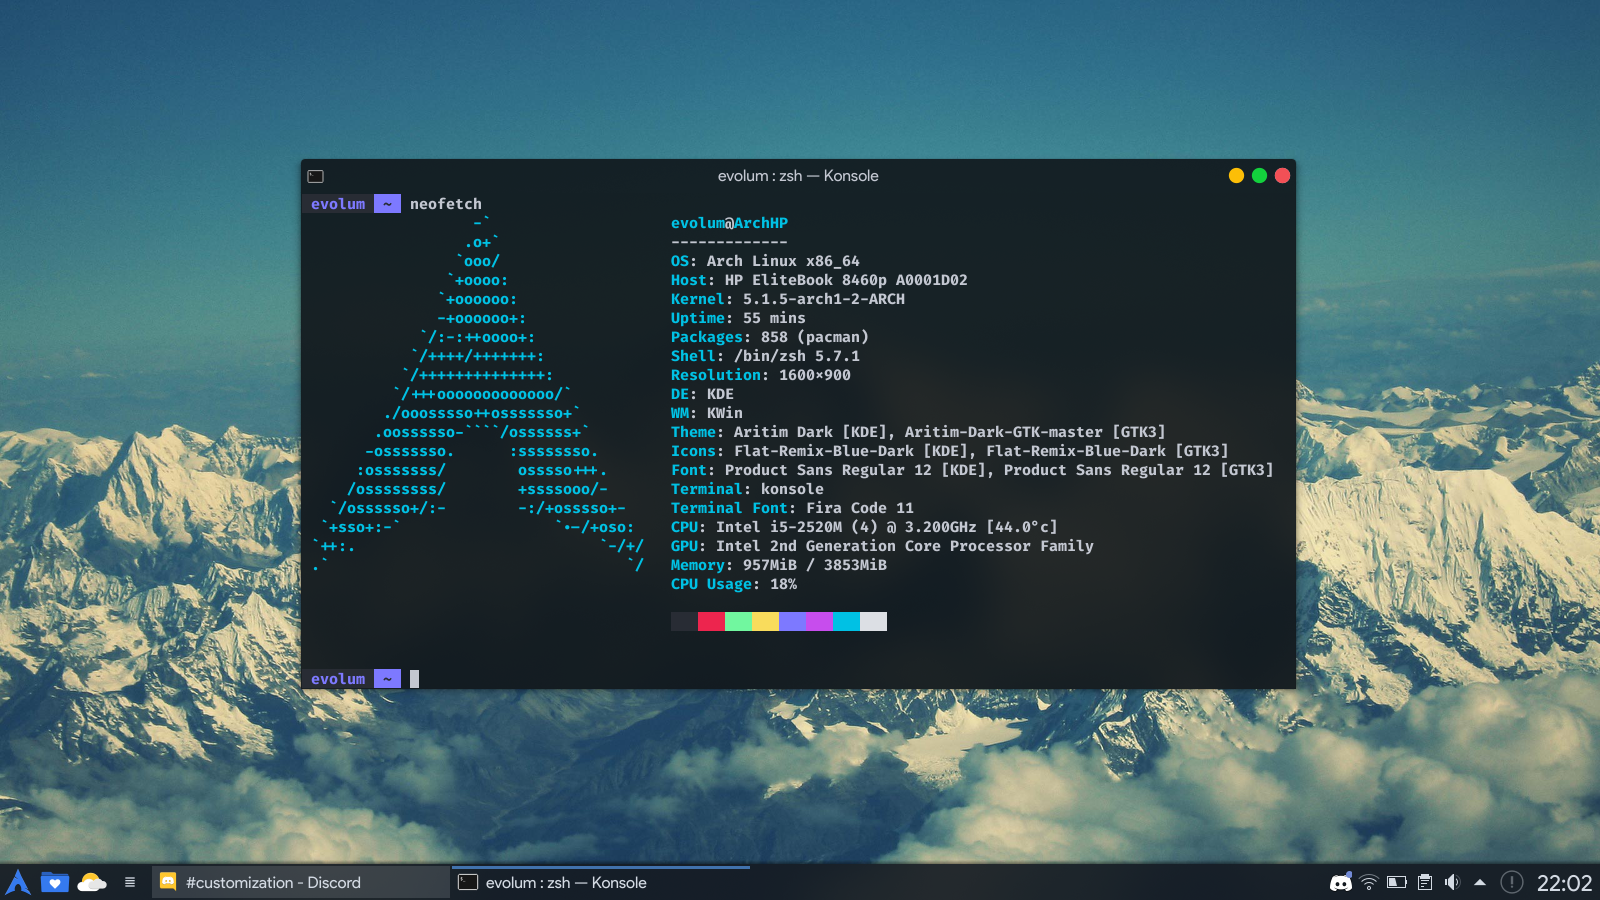Image resolution: width=1600 pixels, height=900 pixels.
Task: Click the yellow color block in neofetch
Action: [765, 622]
